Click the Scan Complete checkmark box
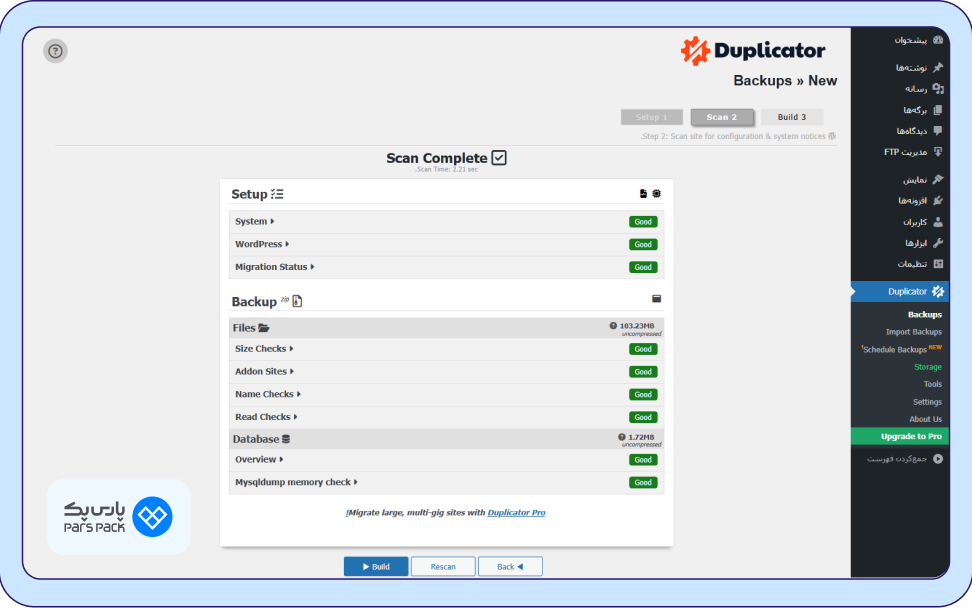This screenshot has height=608, width=972. (499, 157)
